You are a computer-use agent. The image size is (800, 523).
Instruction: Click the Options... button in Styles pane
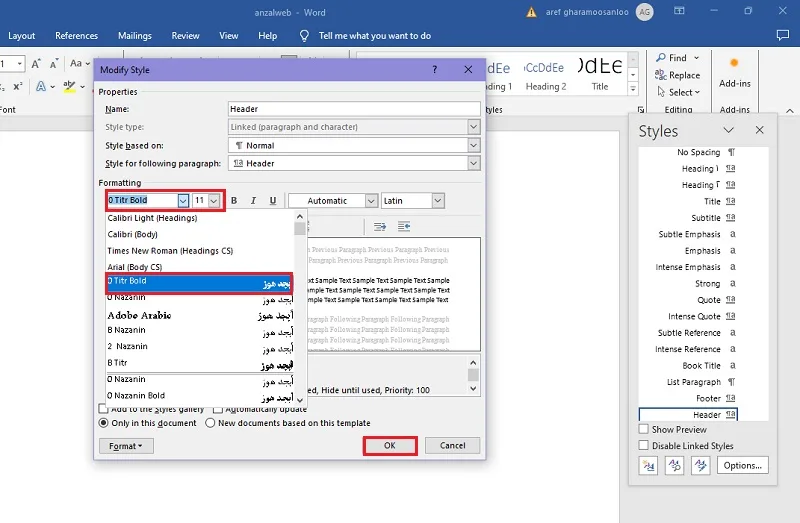742,465
